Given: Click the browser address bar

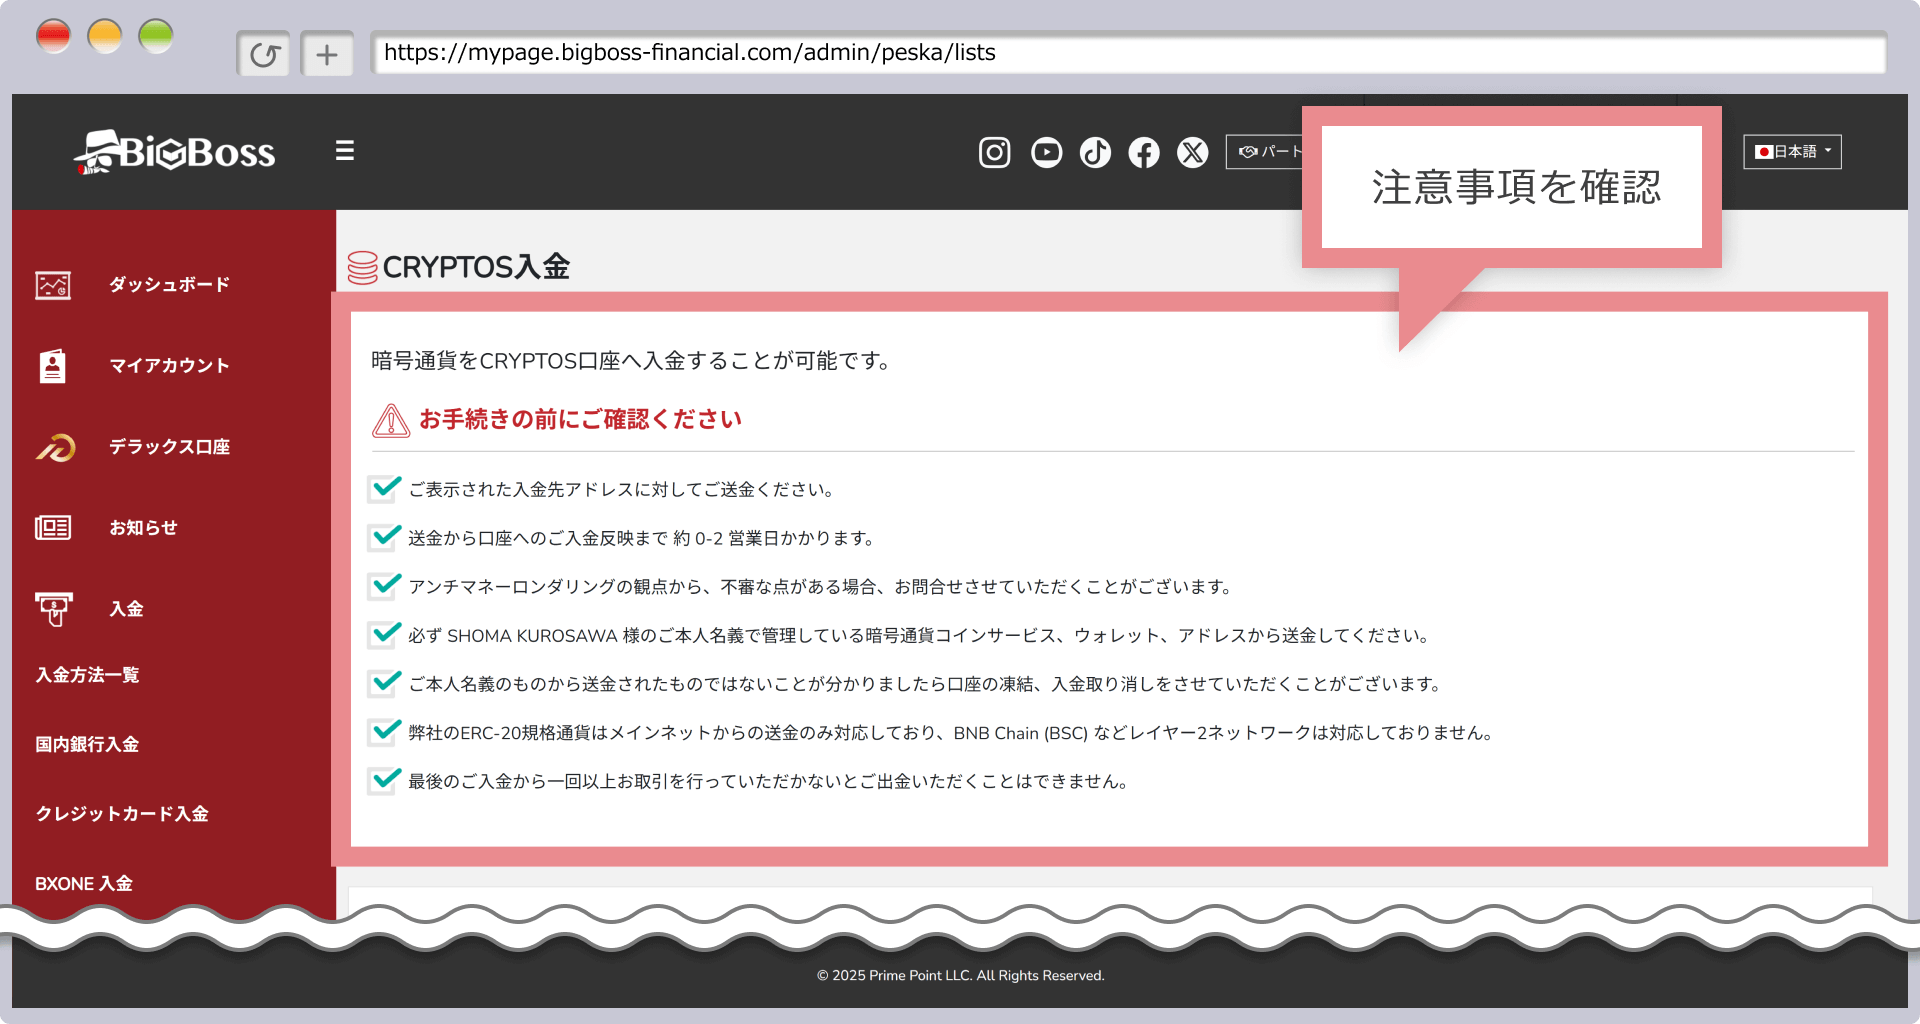Looking at the screenshot, I should coord(1128,53).
